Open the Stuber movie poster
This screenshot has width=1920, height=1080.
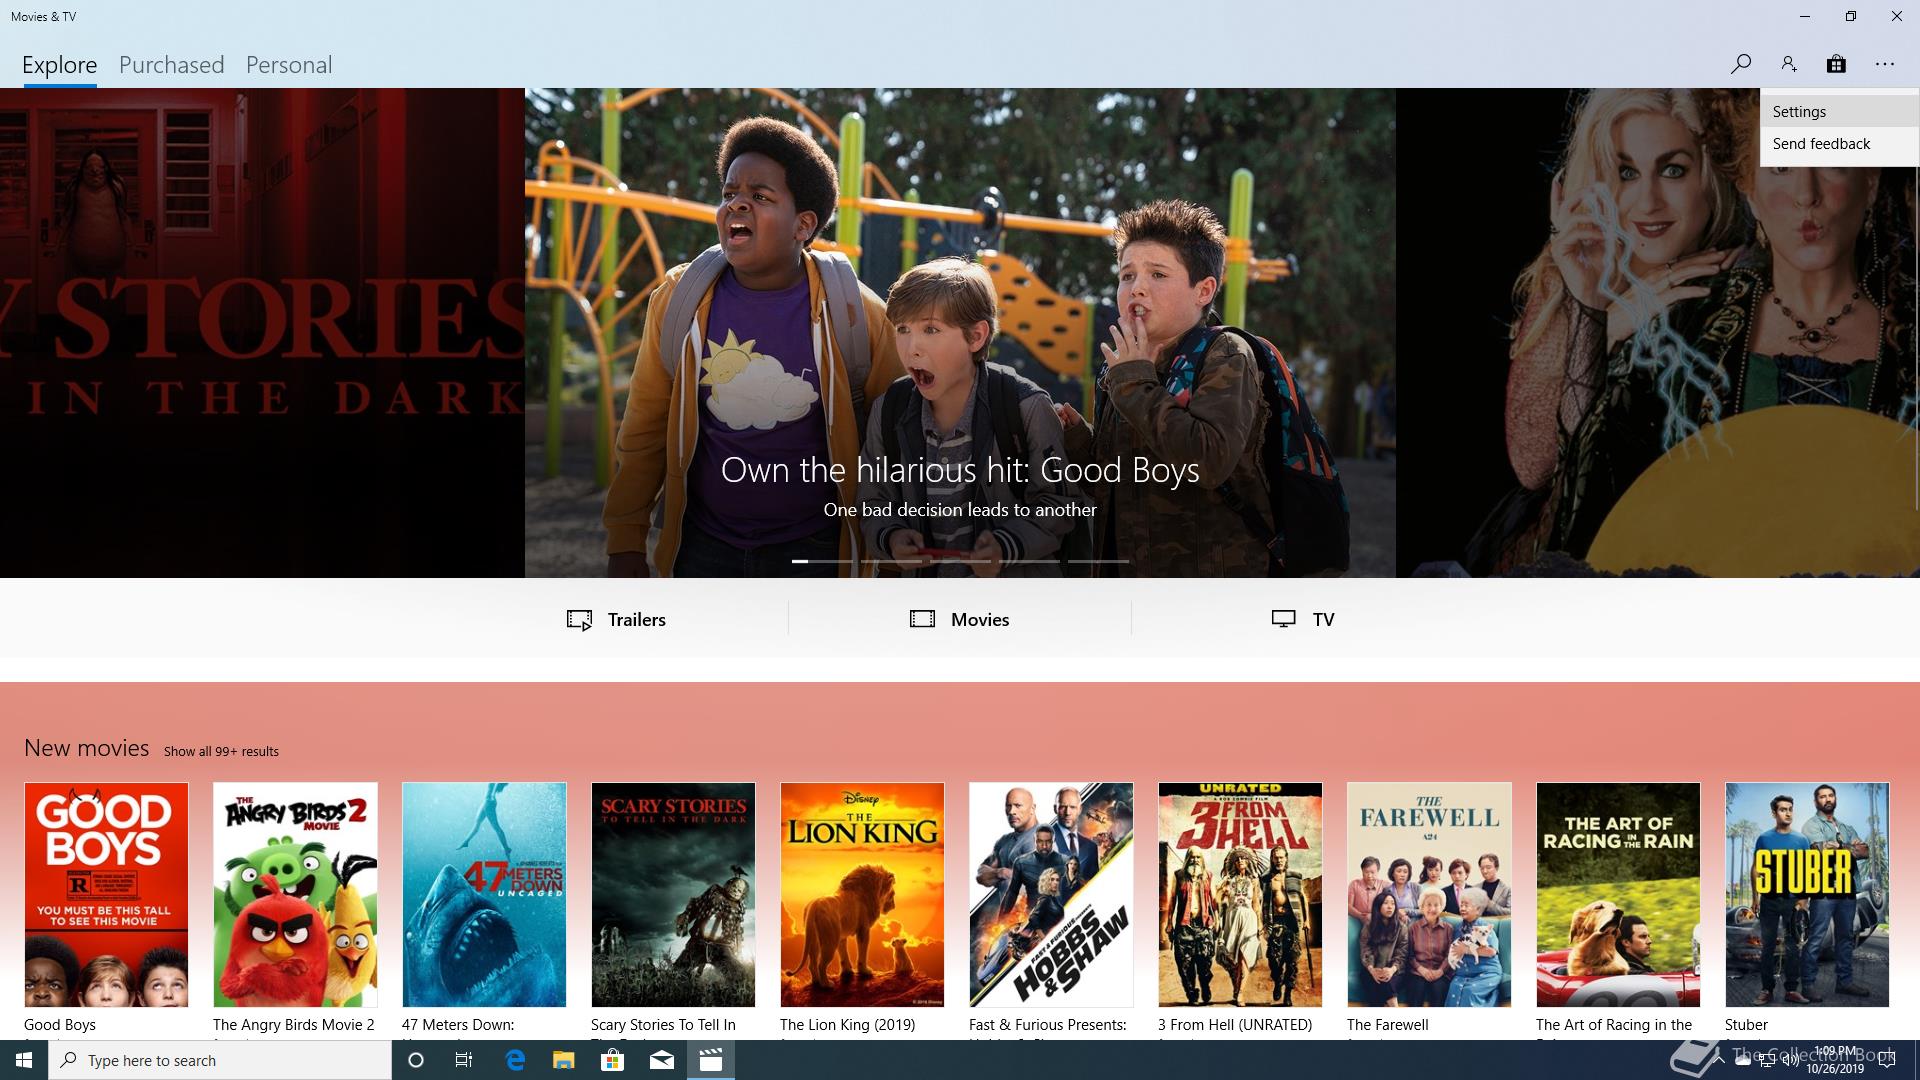[x=1807, y=895]
